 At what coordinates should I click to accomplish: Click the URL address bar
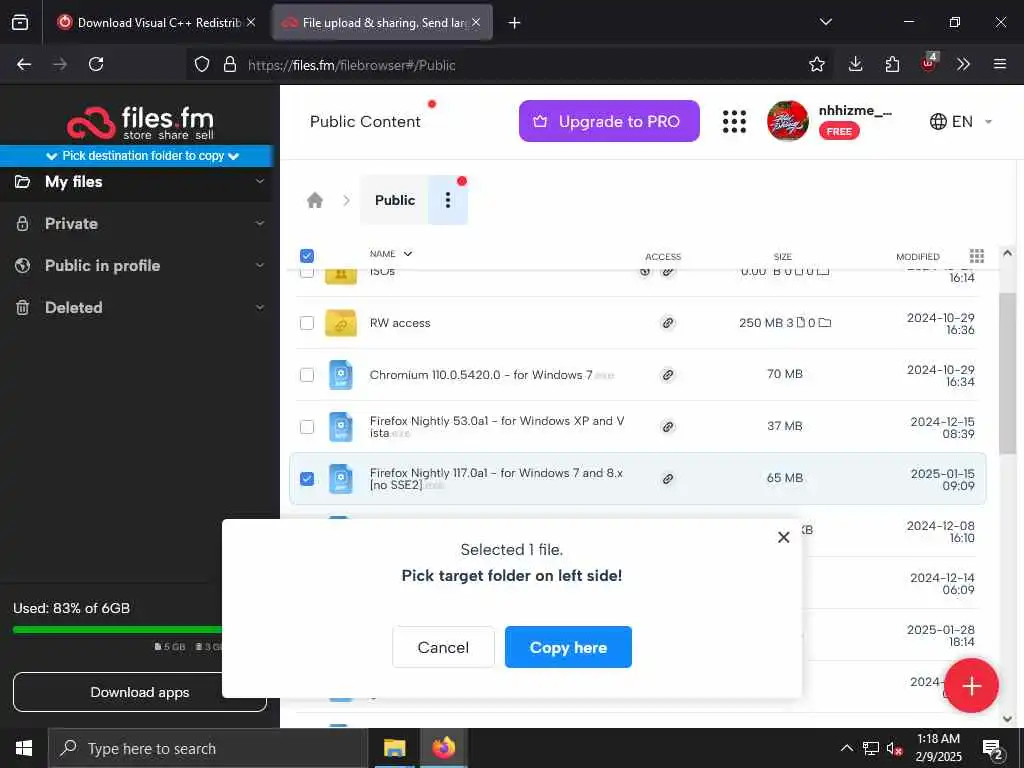tap(509, 65)
